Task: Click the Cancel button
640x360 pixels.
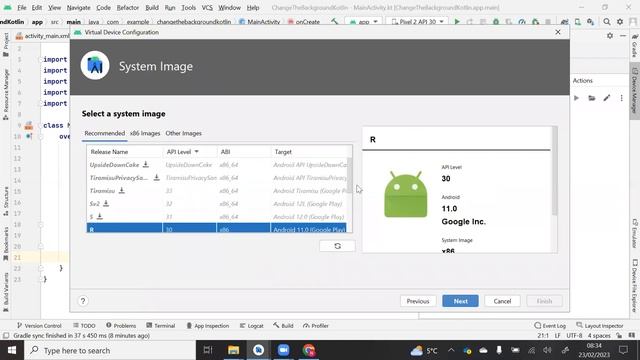Action: point(502,301)
